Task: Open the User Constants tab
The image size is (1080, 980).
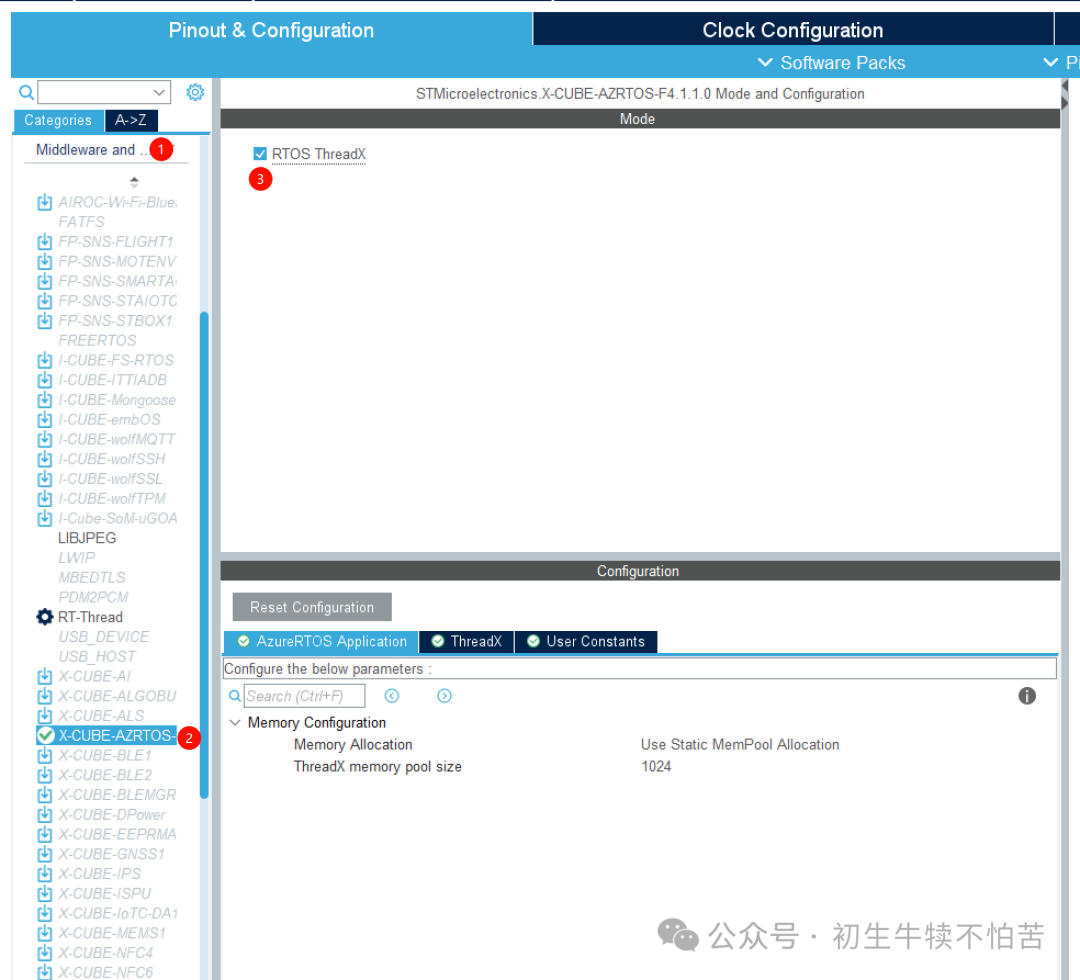Action: tap(586, 641)
